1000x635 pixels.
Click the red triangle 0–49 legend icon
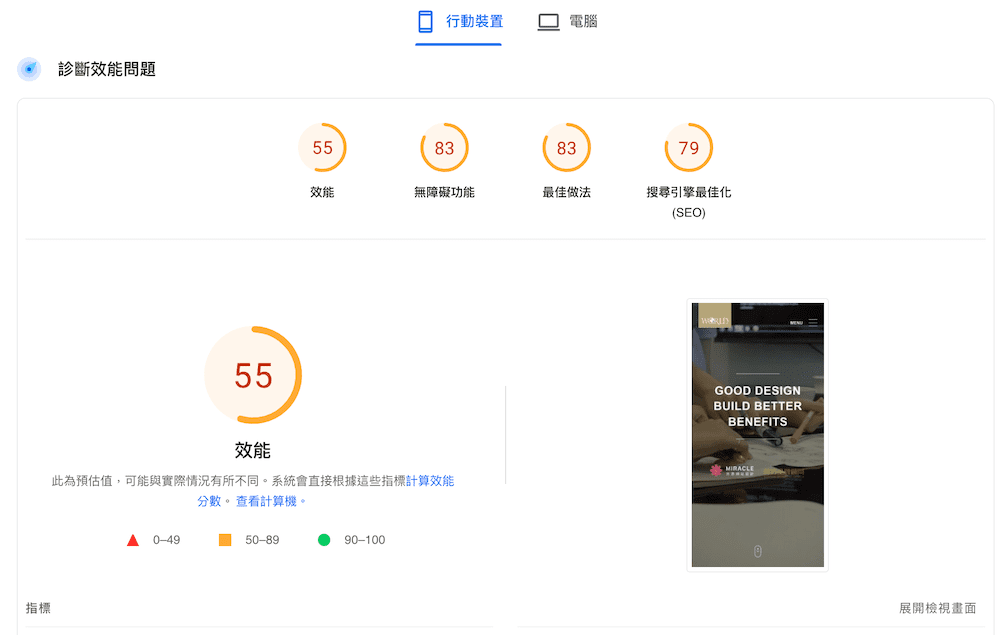click(x=133, y=540)
